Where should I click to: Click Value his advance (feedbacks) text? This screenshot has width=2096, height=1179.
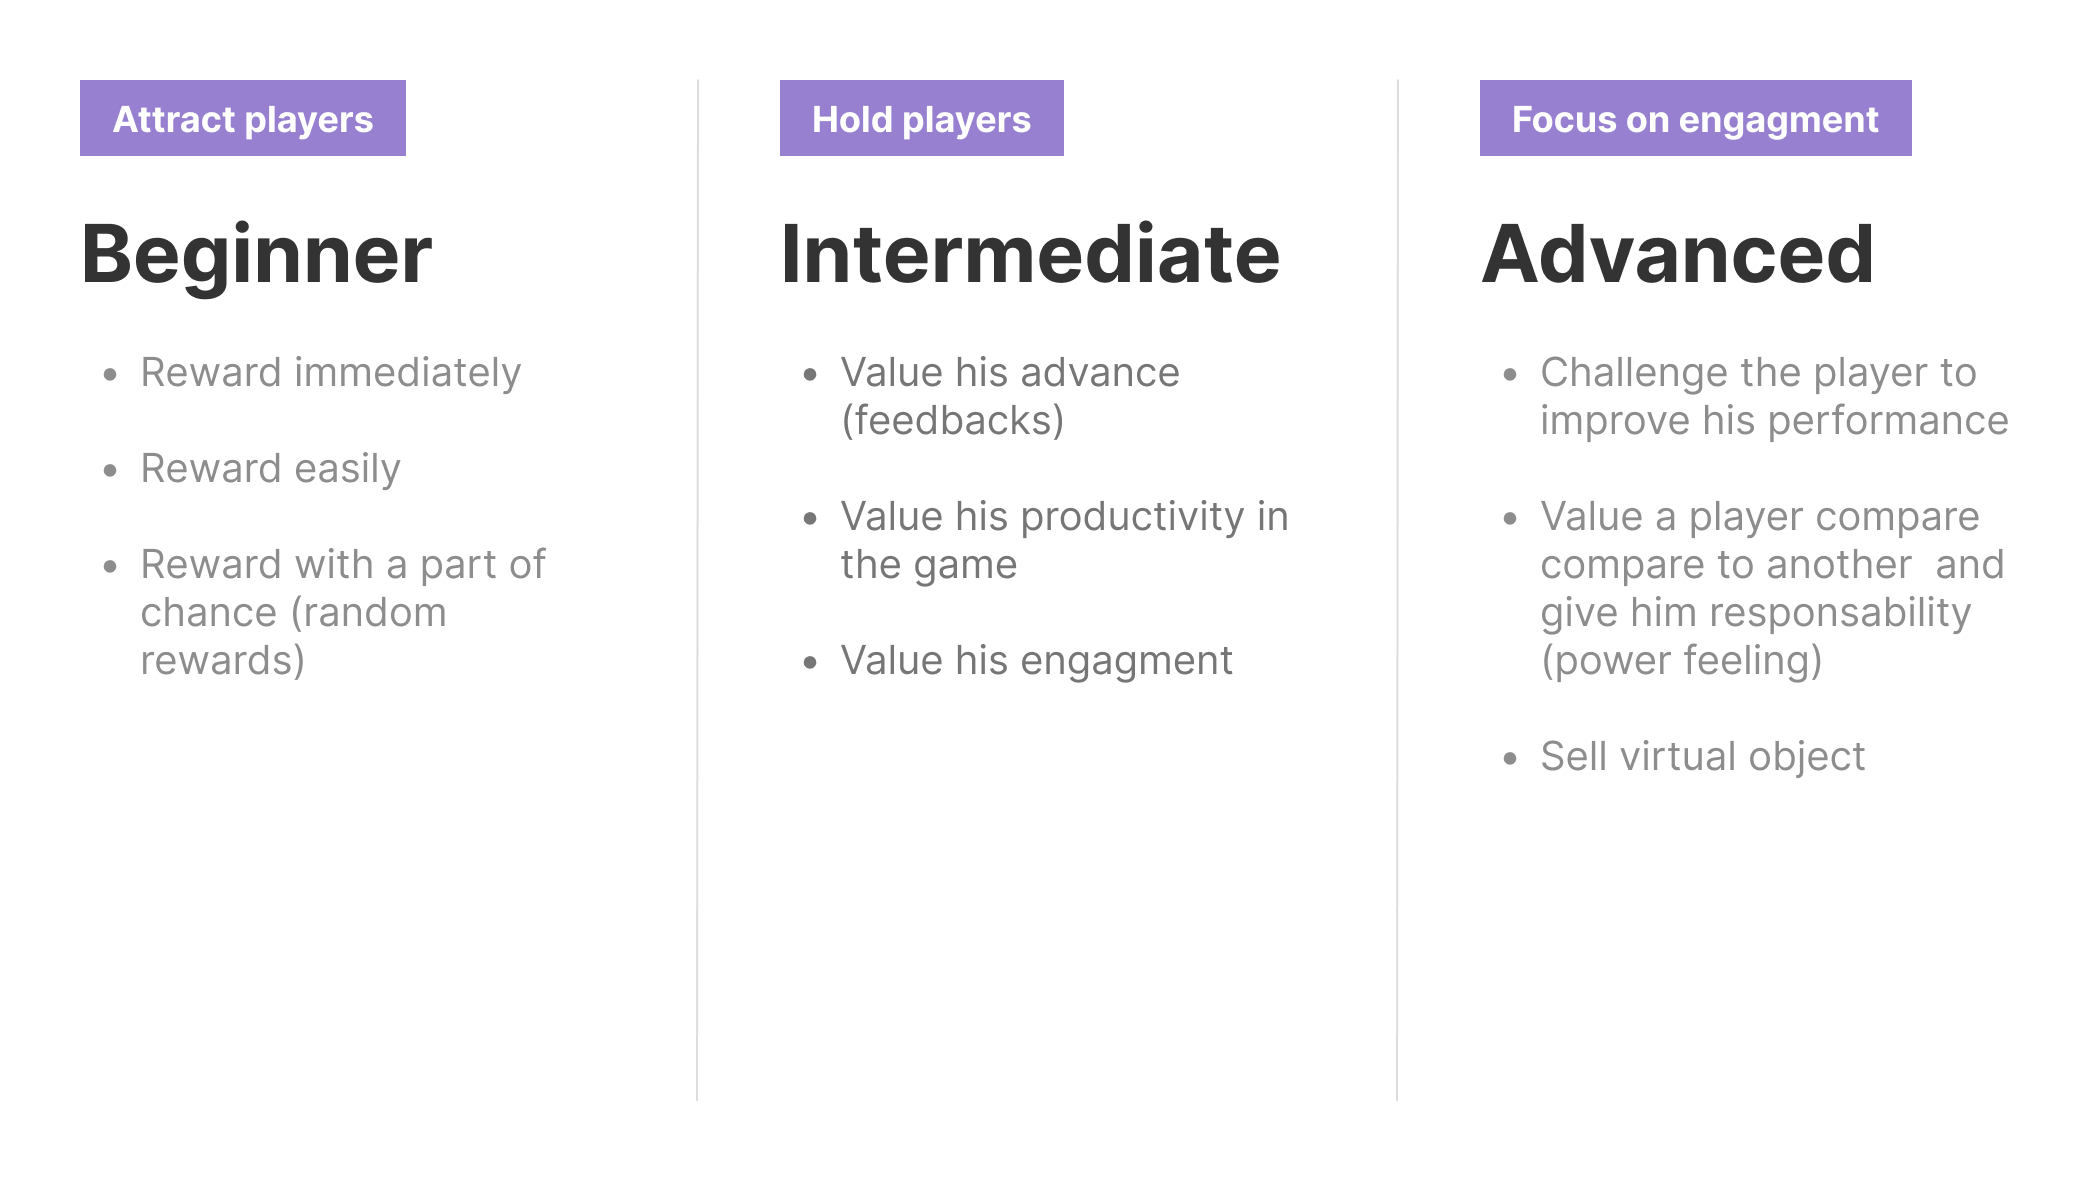point(1010,396)
